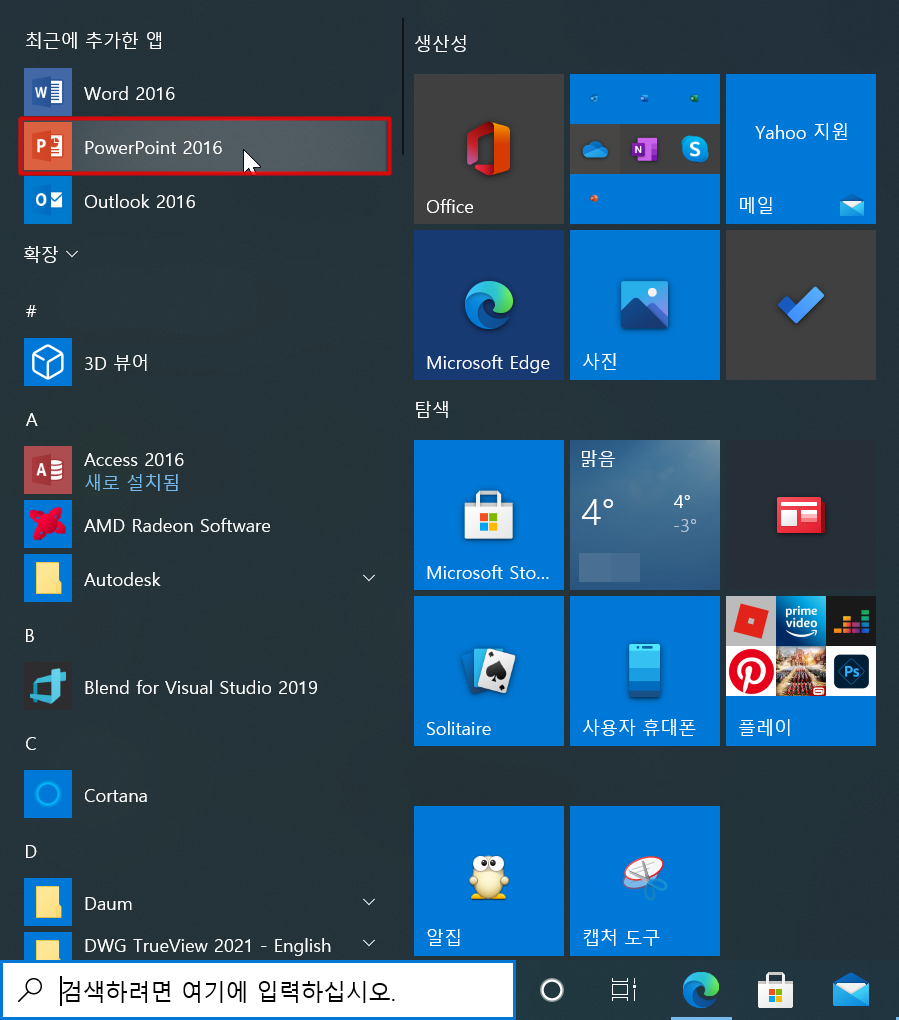Open AMD Radeon Software
This screenshot has height=1020, width=899.
205,525
